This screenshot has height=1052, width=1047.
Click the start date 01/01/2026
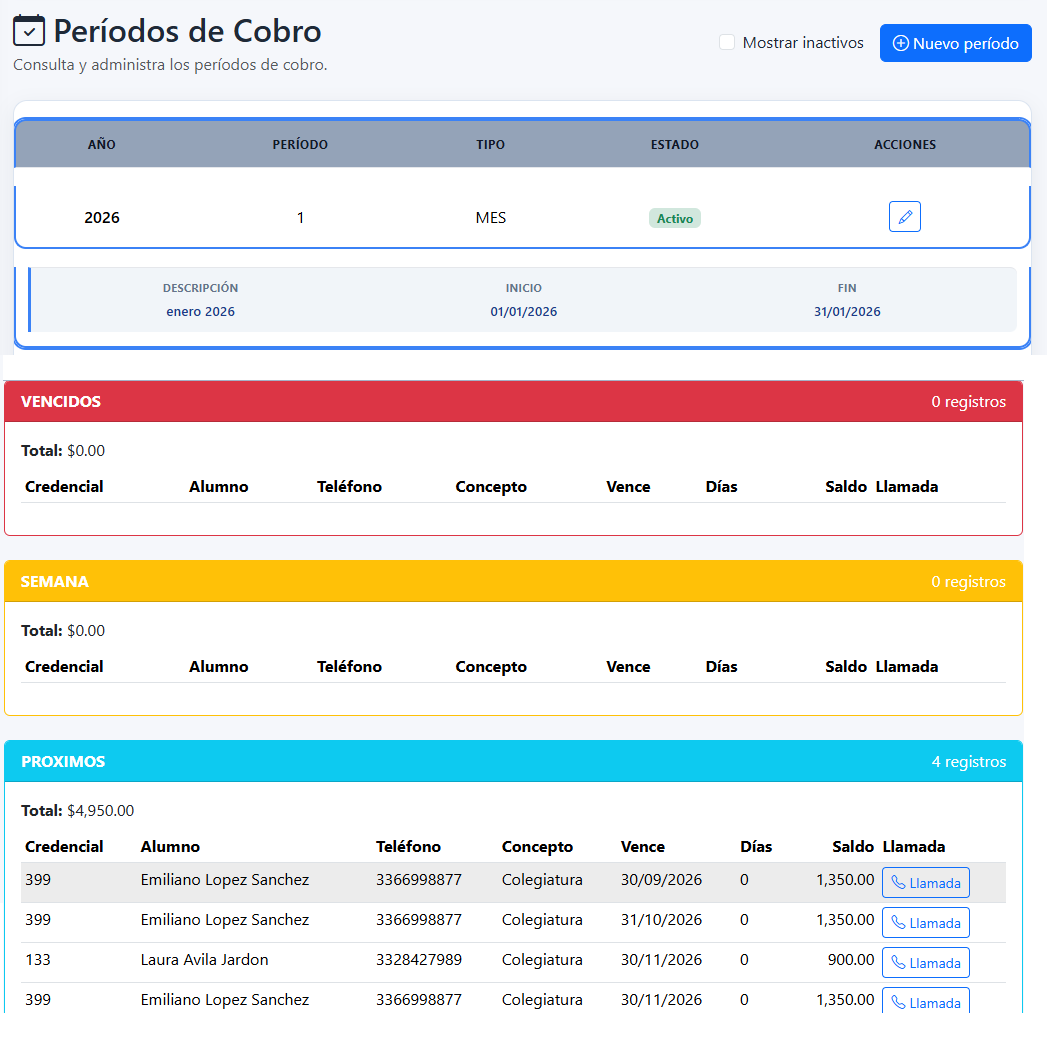[523, 311]
